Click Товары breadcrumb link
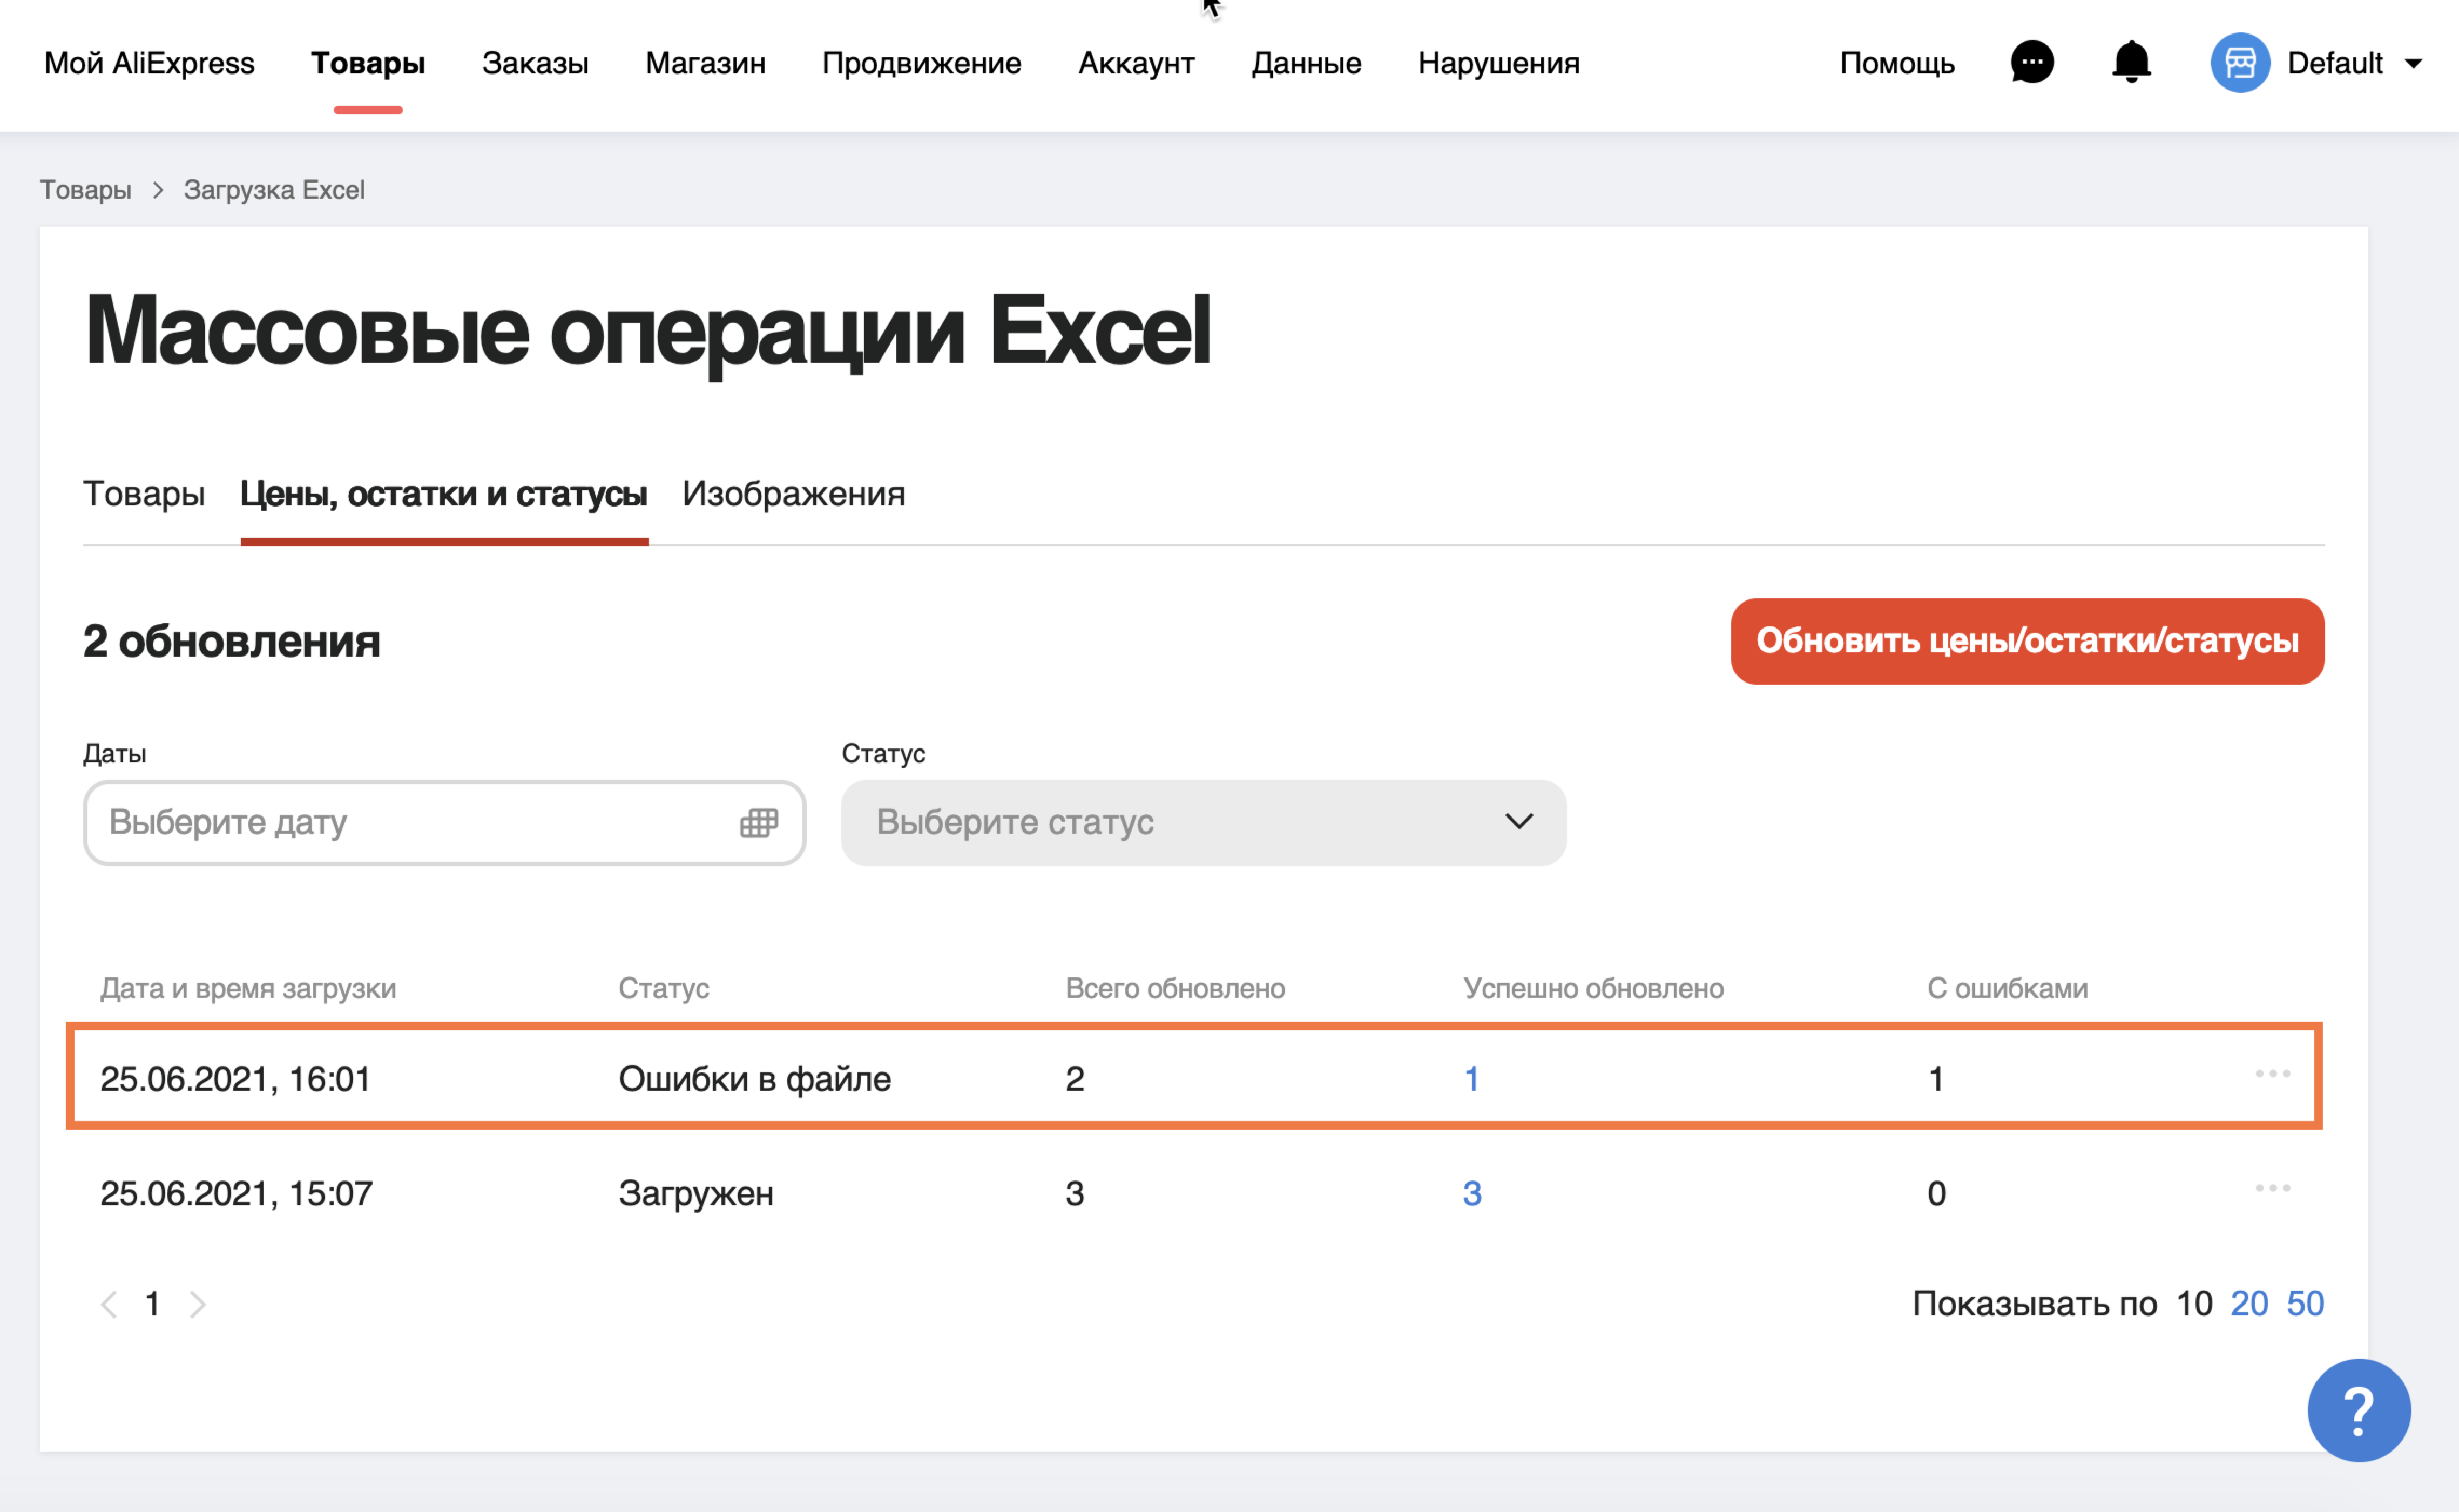Image resolution: width=2459 pixels, height=1512 pixels. 85,190
